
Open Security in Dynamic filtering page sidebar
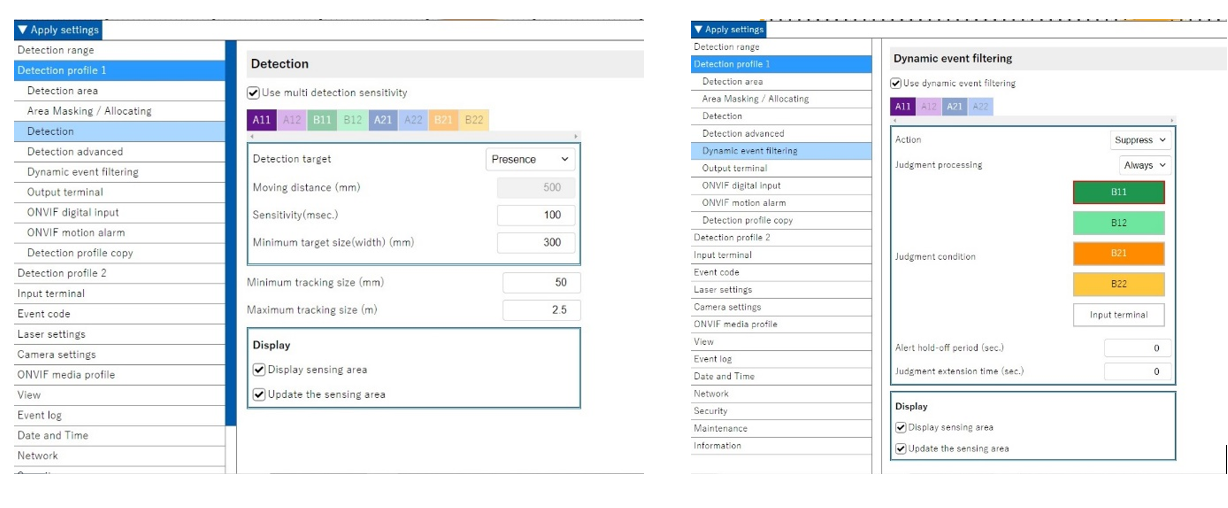(782, 411)
